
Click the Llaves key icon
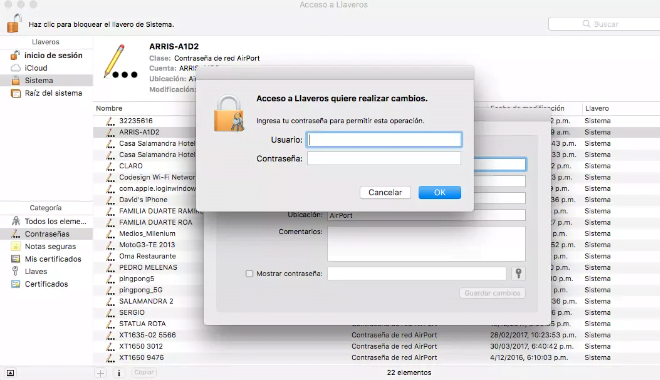click(15, 271)
